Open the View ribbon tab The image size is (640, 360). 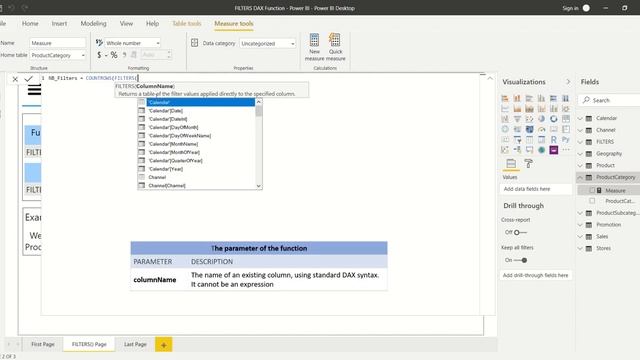pos(126,24)
